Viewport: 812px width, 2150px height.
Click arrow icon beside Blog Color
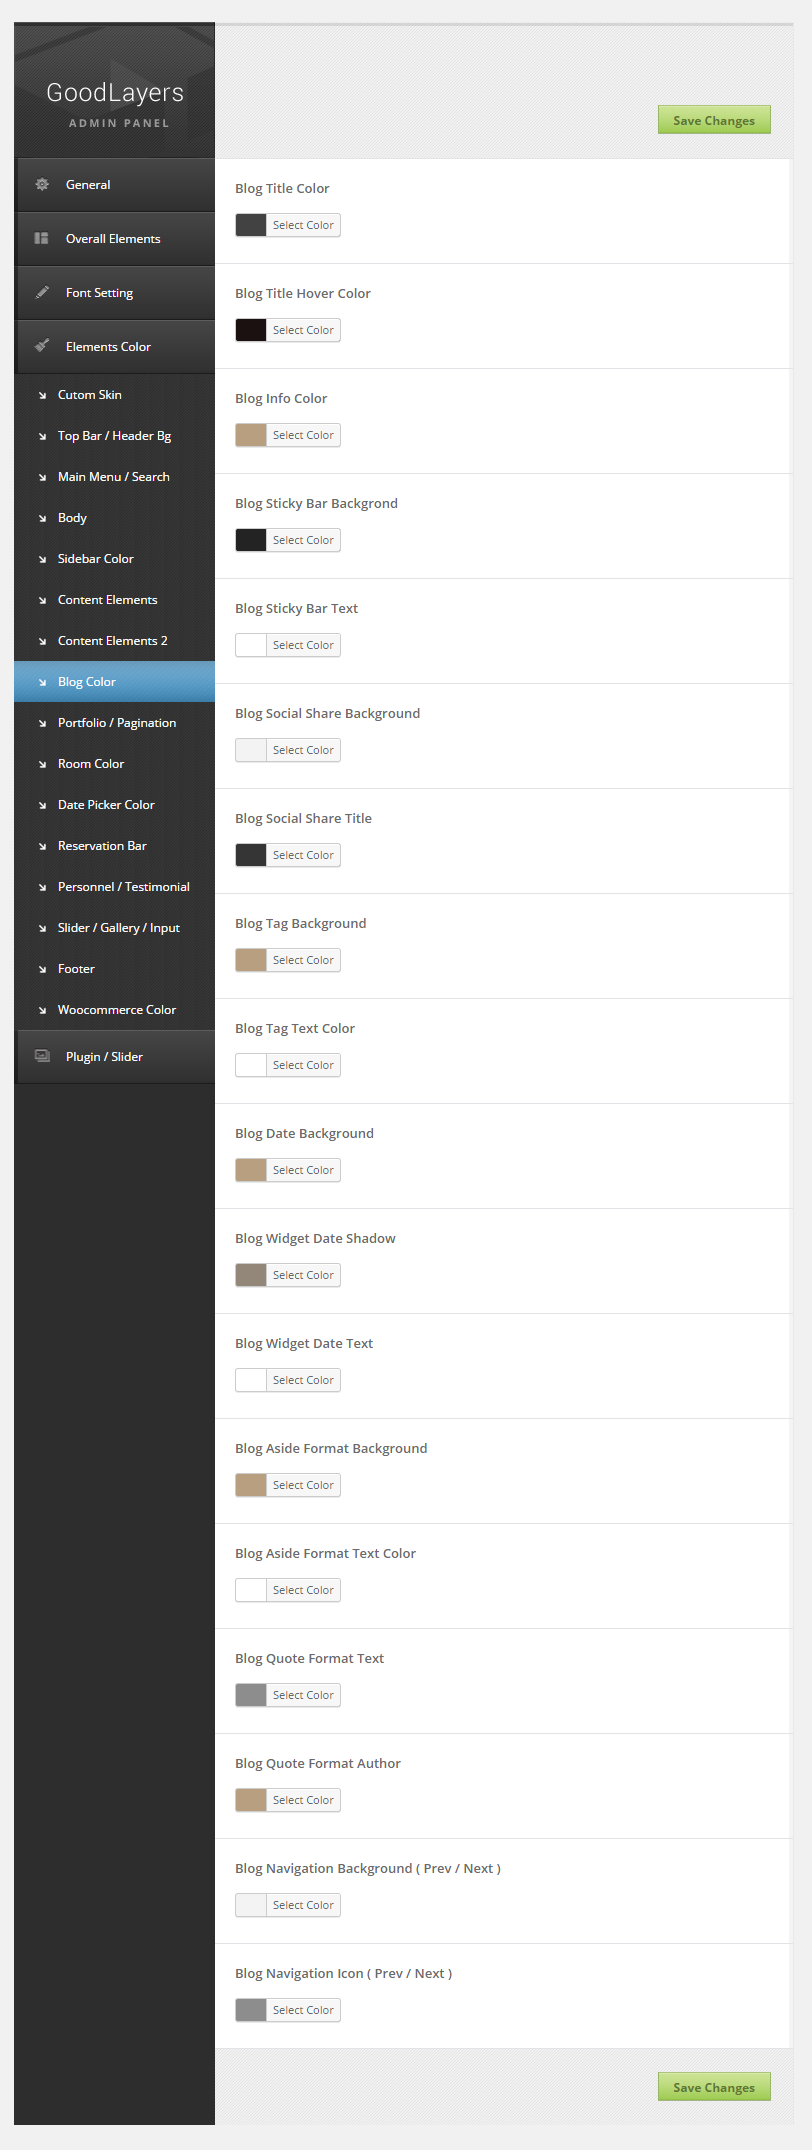click(x=42, y=682)
